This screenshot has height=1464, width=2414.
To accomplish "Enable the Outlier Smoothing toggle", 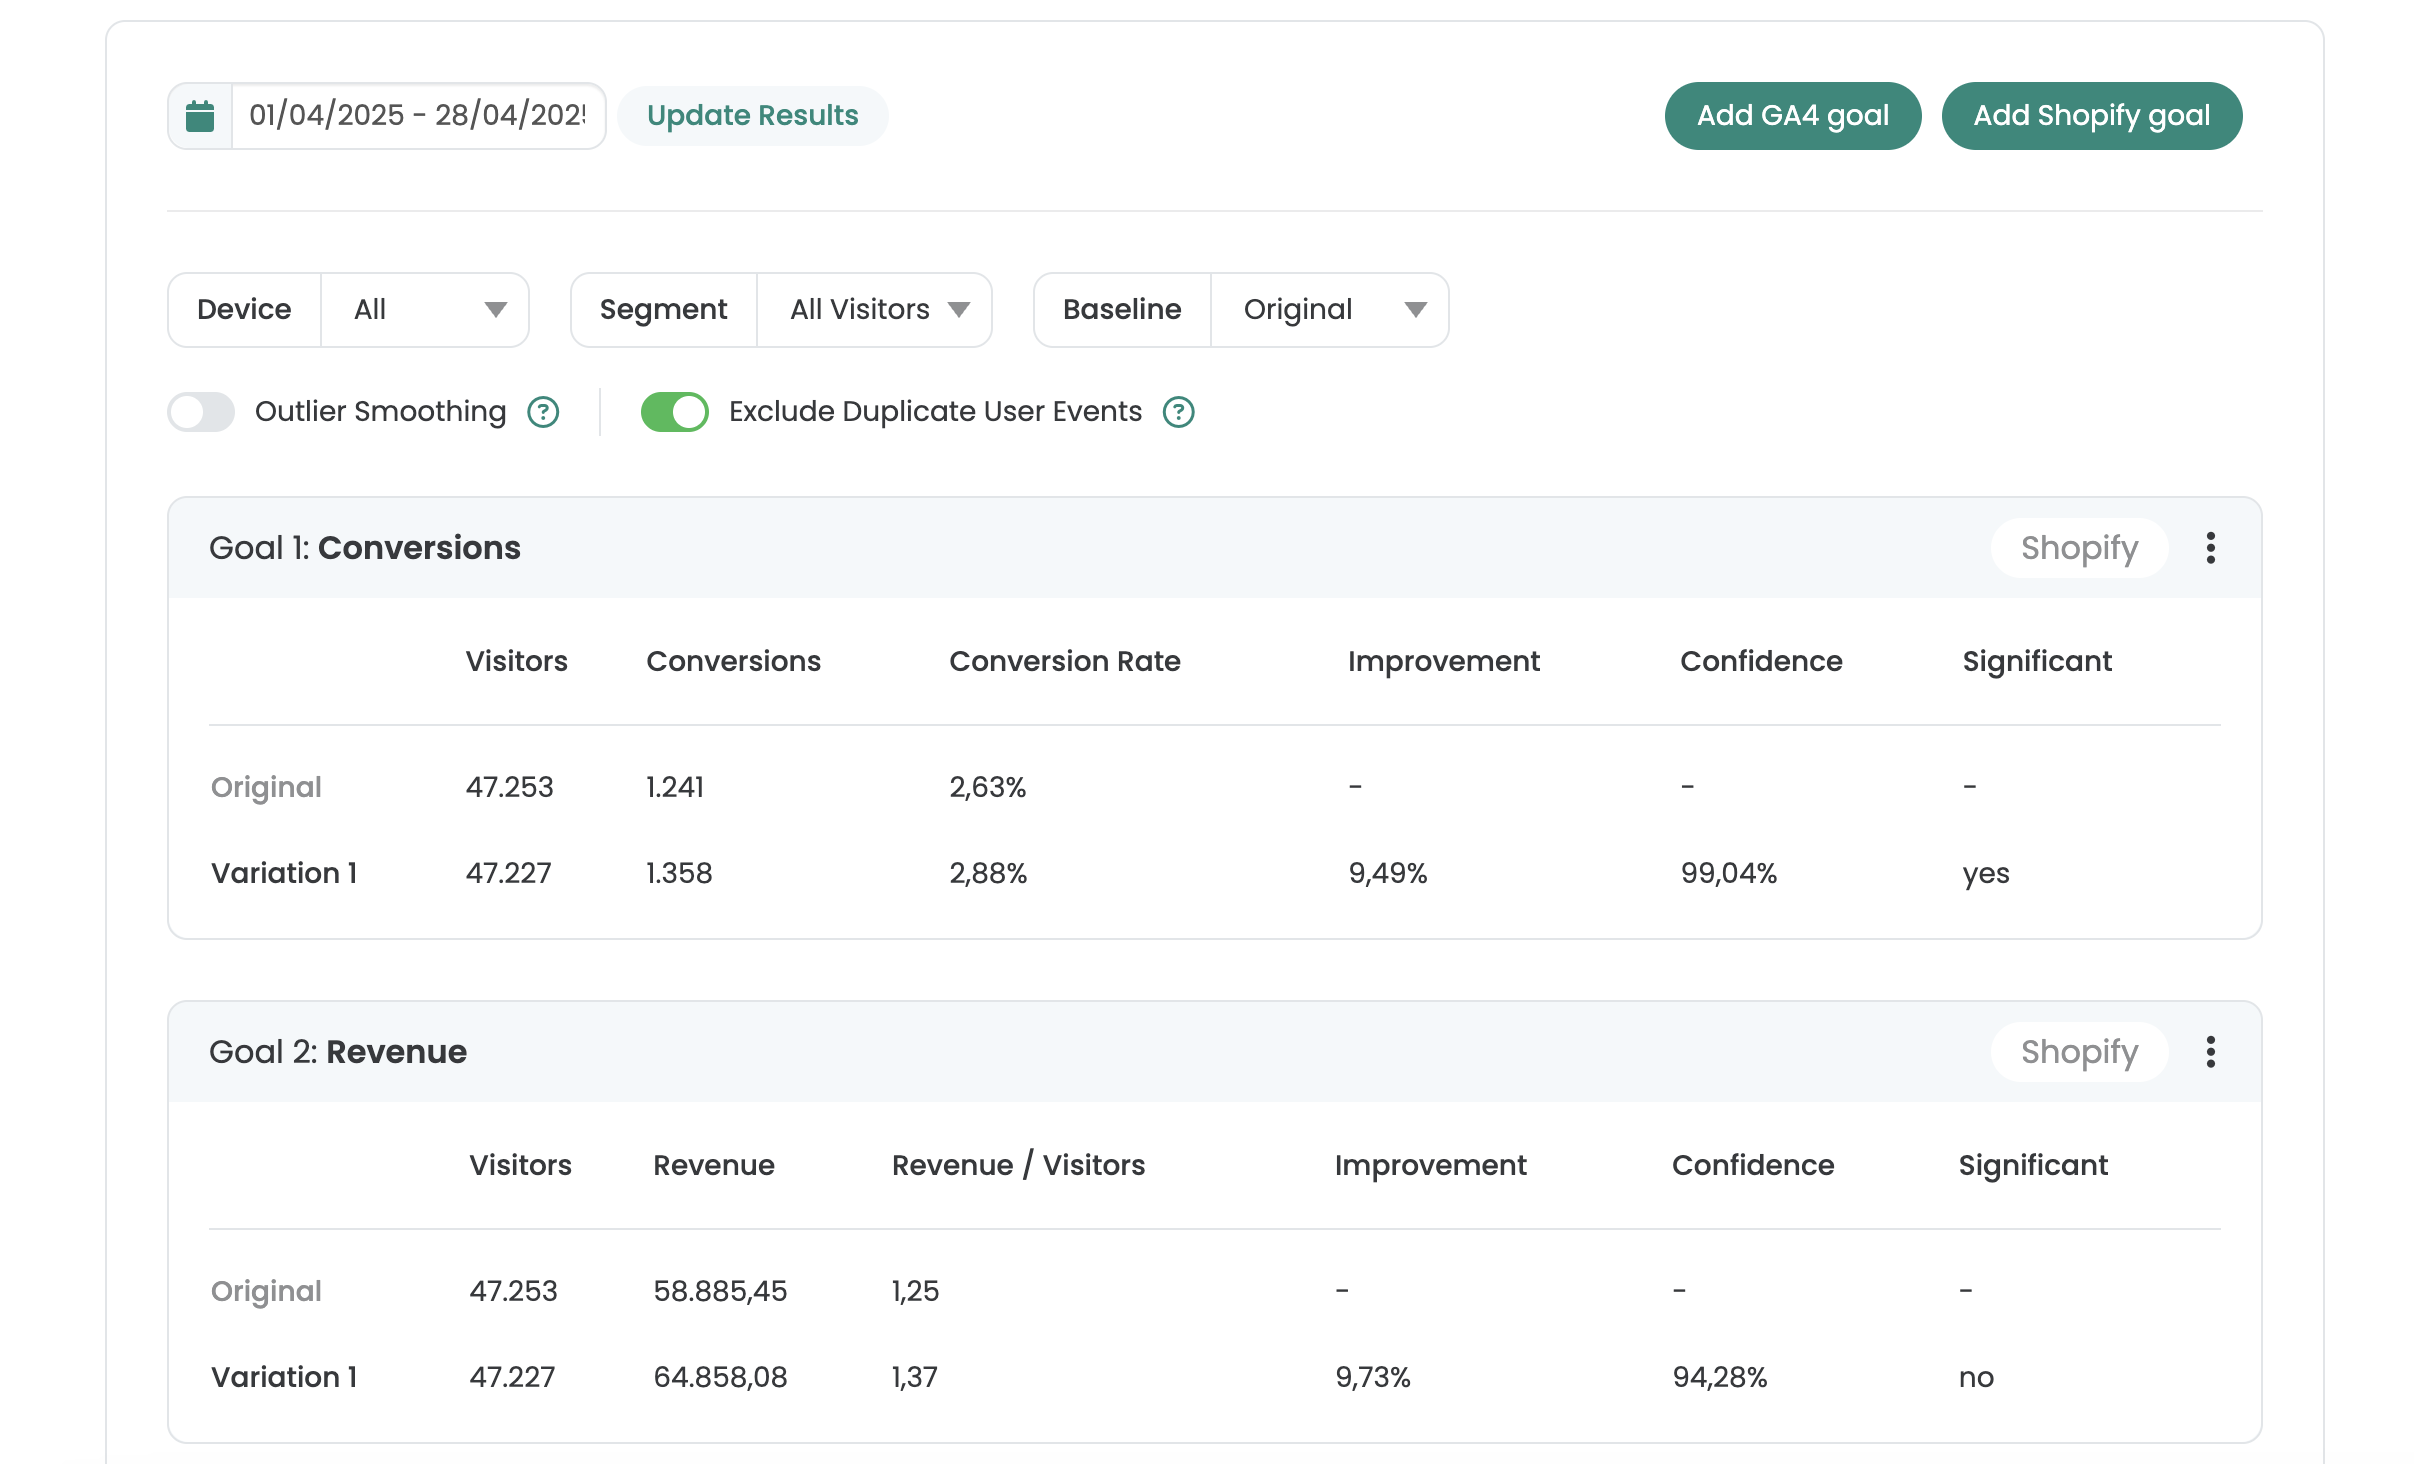I will tap(201, 412).
